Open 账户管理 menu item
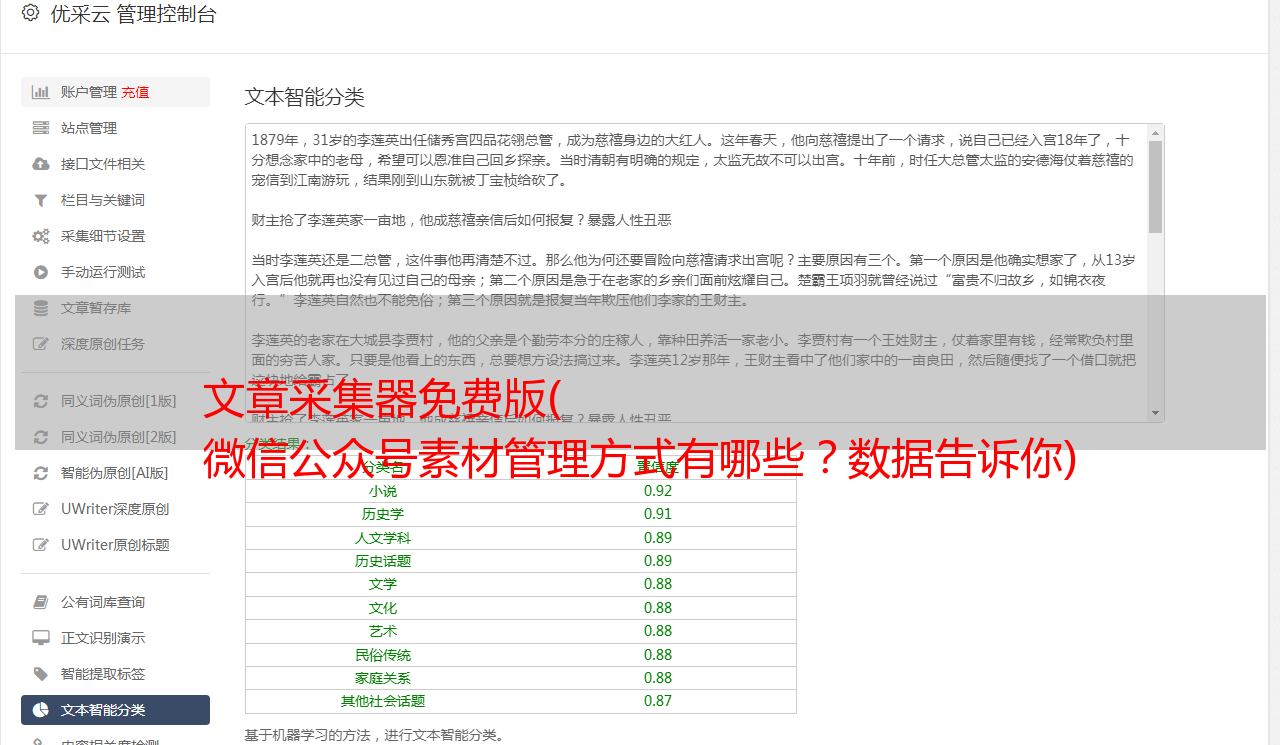The image size is (1280, 745). click(115, 92)
